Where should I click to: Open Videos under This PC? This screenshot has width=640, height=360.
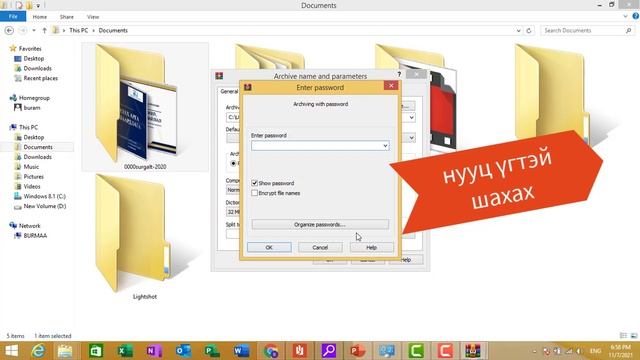tap(32, 187)
